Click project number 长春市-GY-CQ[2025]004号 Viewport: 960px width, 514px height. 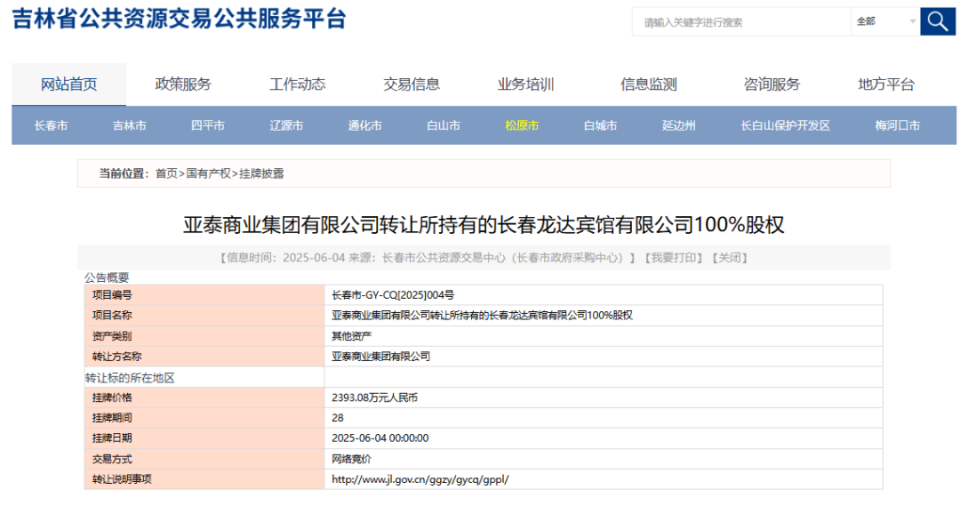[x=392, y=295]
